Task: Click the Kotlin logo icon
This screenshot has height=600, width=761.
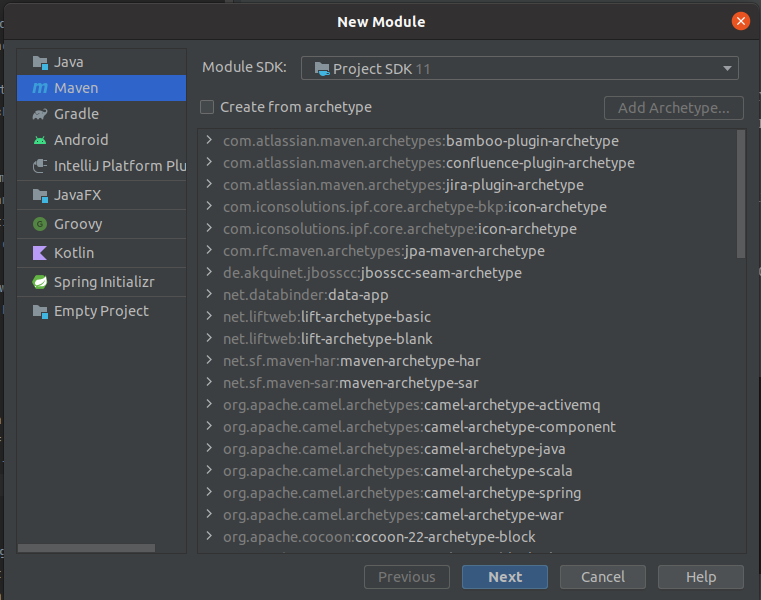Action: 39,253
